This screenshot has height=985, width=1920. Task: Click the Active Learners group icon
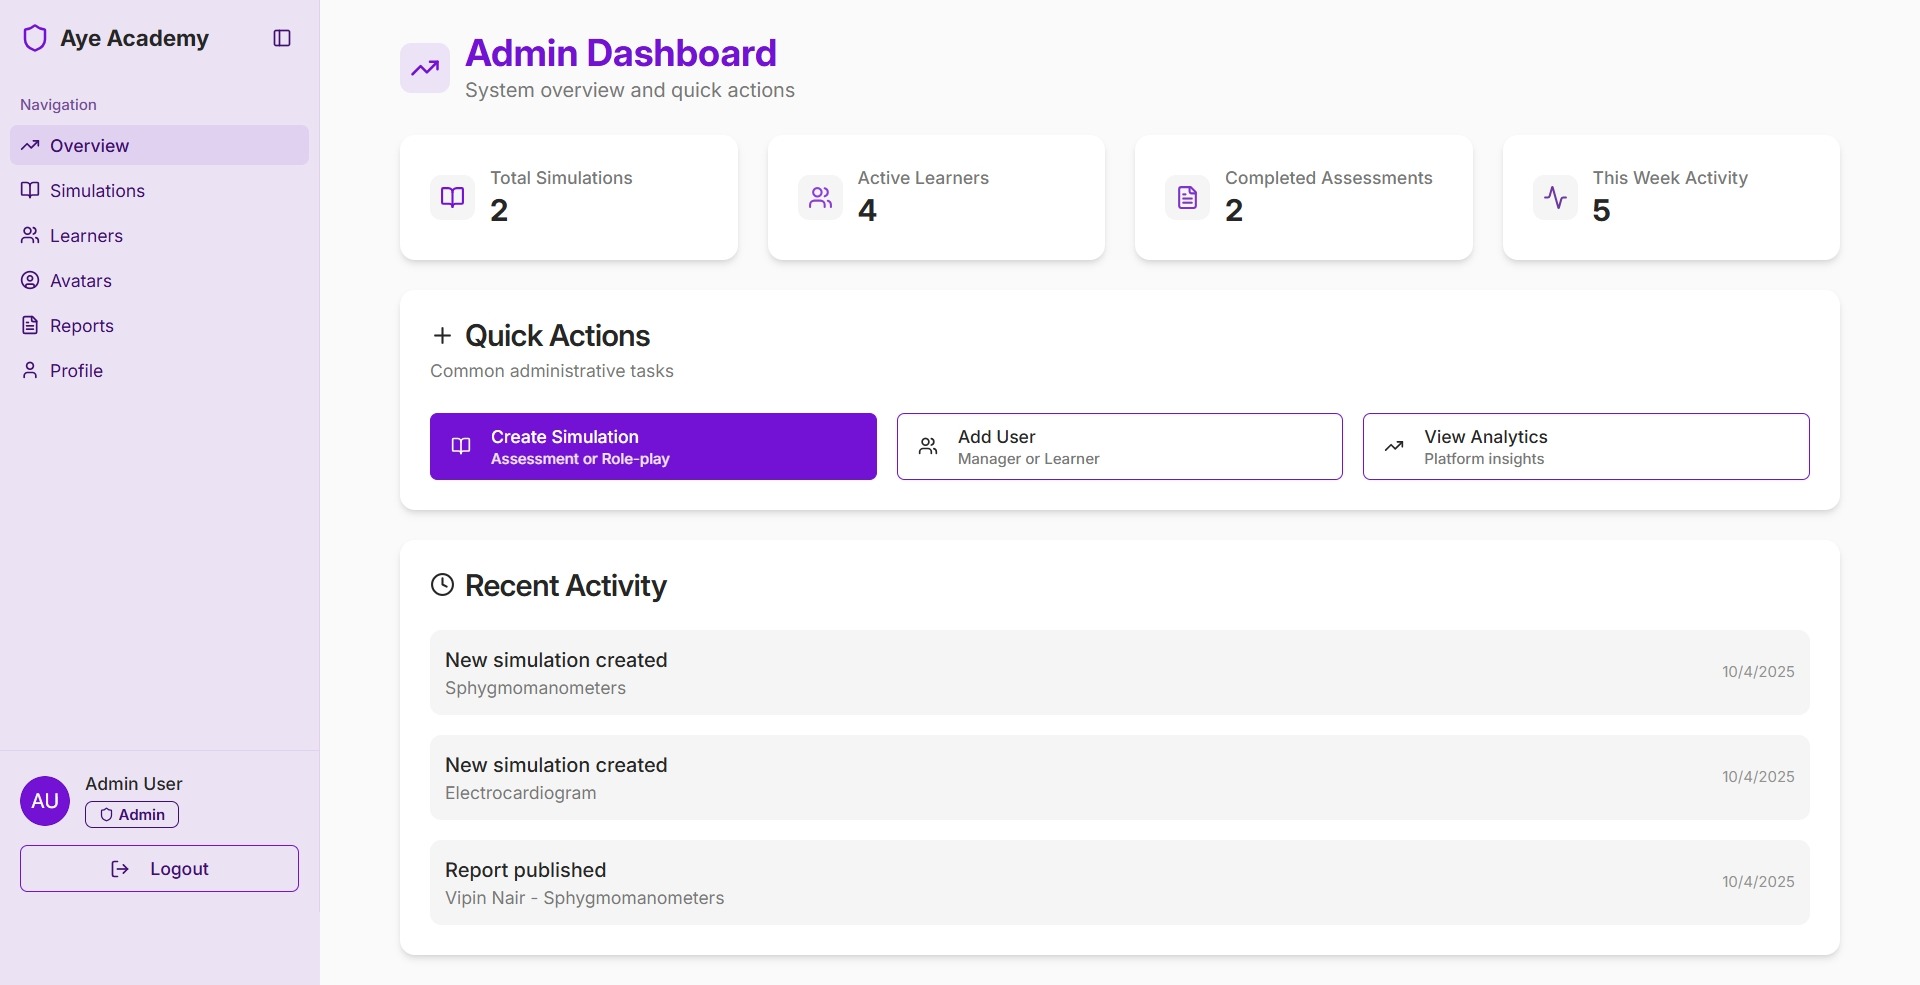tap(819, 197)
